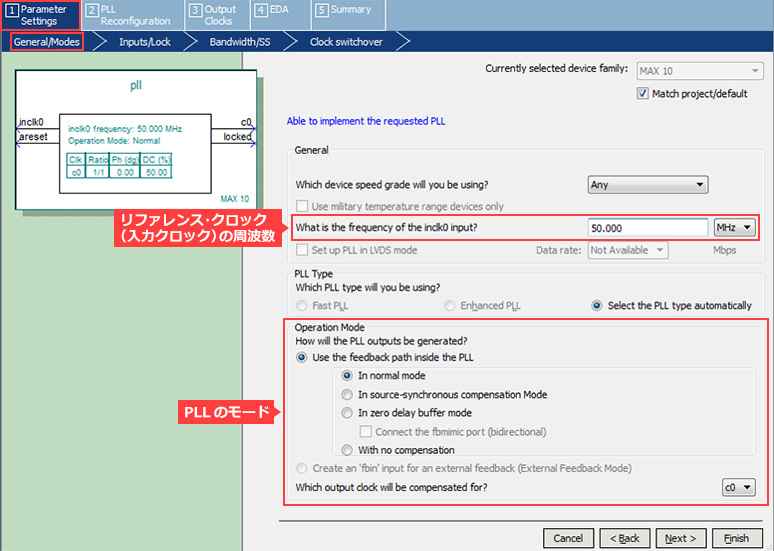The height and width of the screenshot is (551, 774).
Task: Open the MHz frequency unit dropdown
Action: pyautogui.click(x=734, y=228)
